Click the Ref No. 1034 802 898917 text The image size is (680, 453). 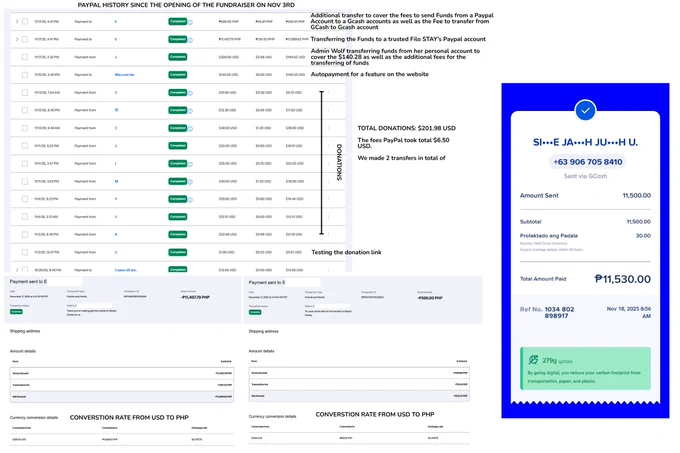(x=547, y=312)
